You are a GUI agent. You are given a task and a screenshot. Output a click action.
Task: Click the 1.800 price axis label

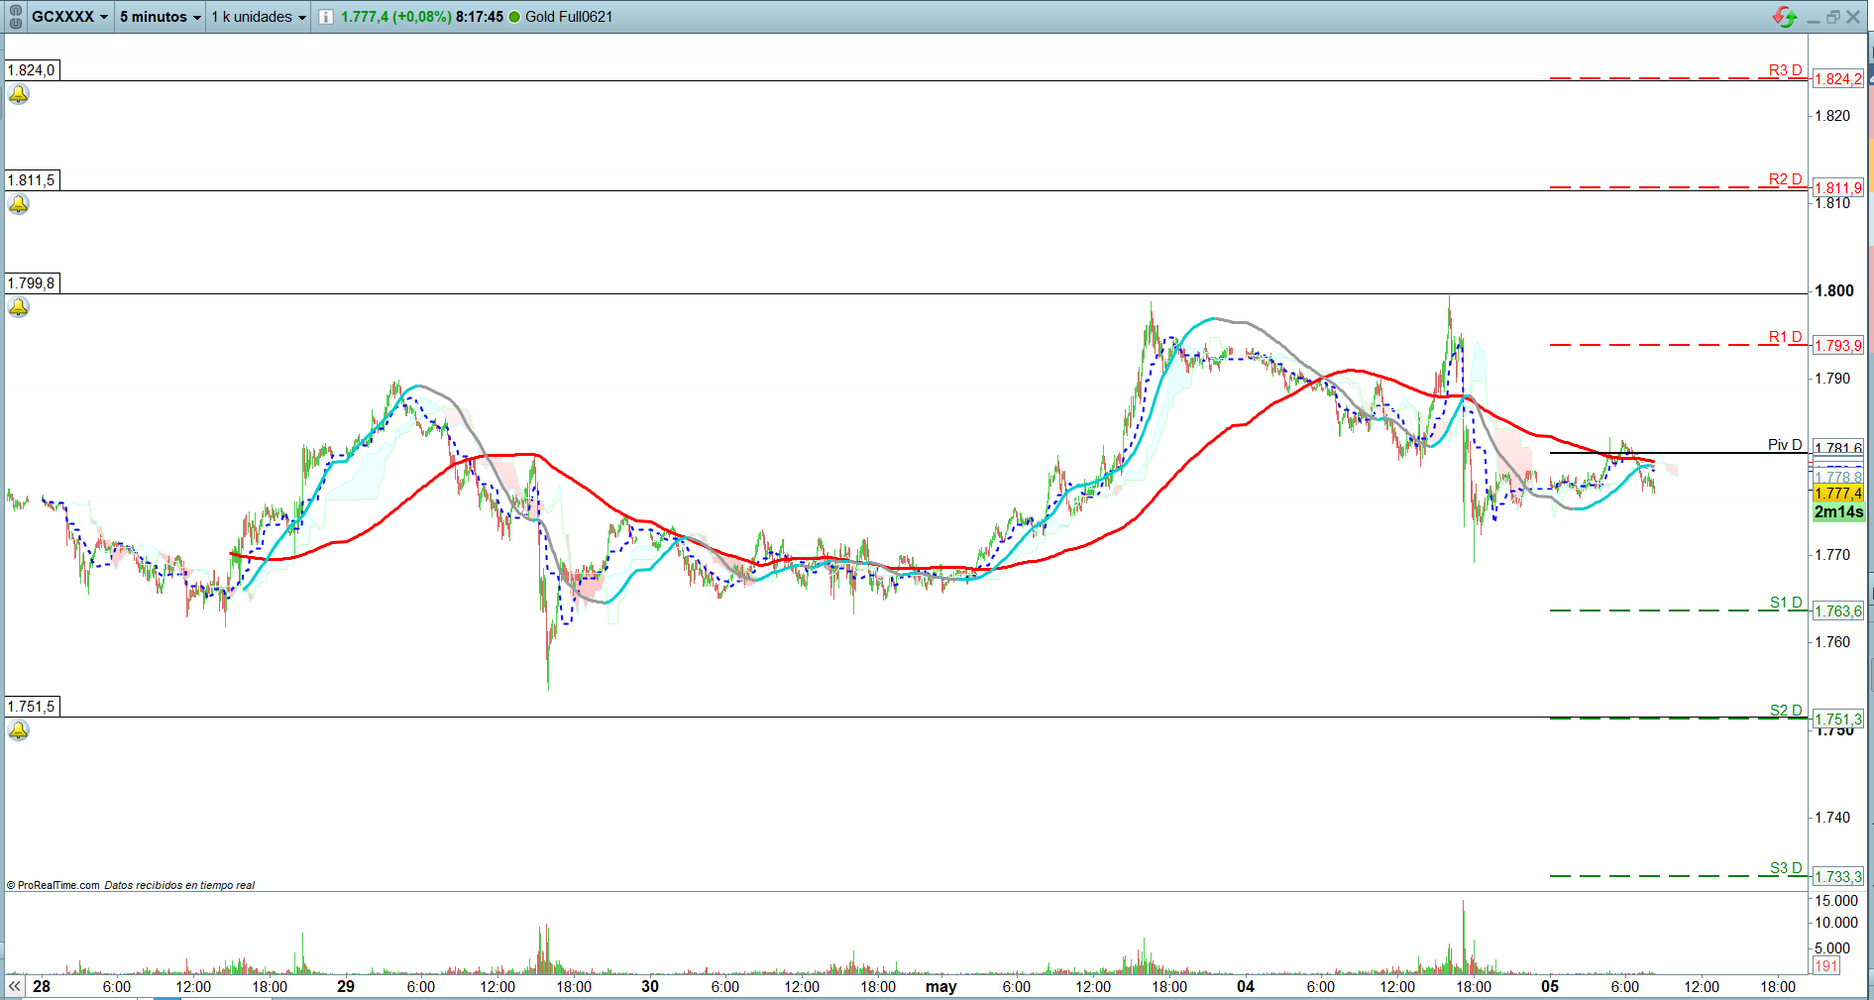click(1834, 291)
